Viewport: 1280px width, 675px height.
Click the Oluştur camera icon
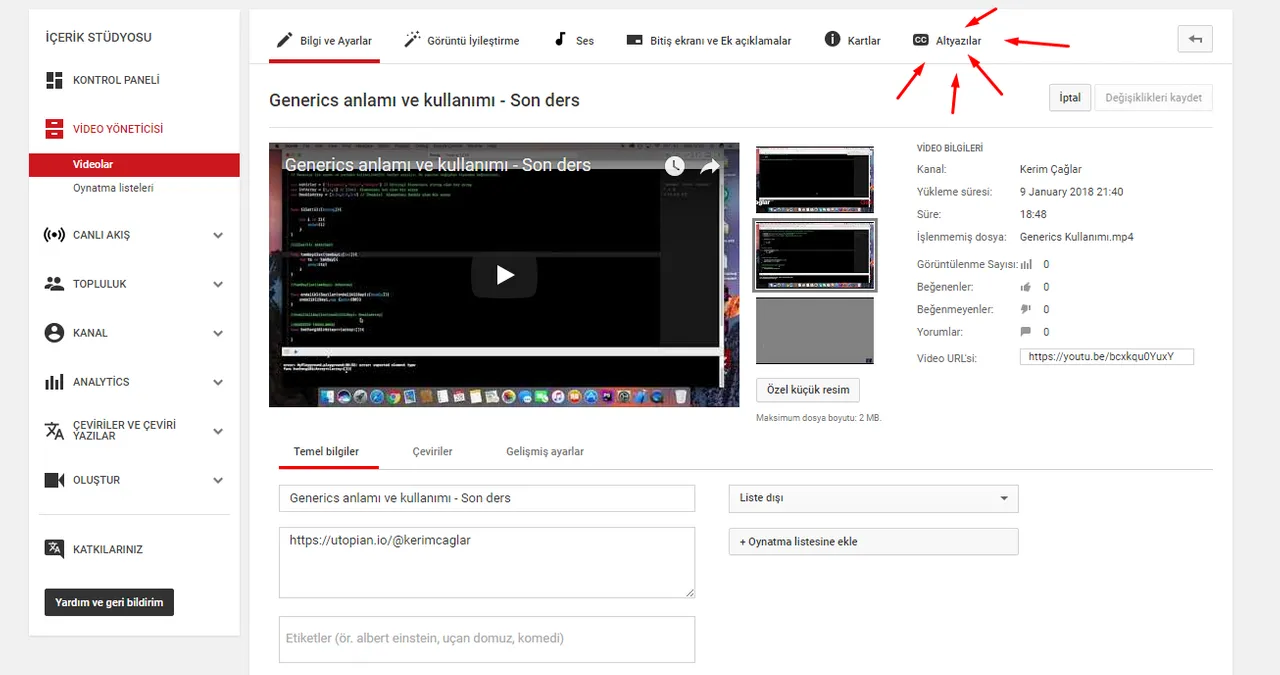[55, 480]
